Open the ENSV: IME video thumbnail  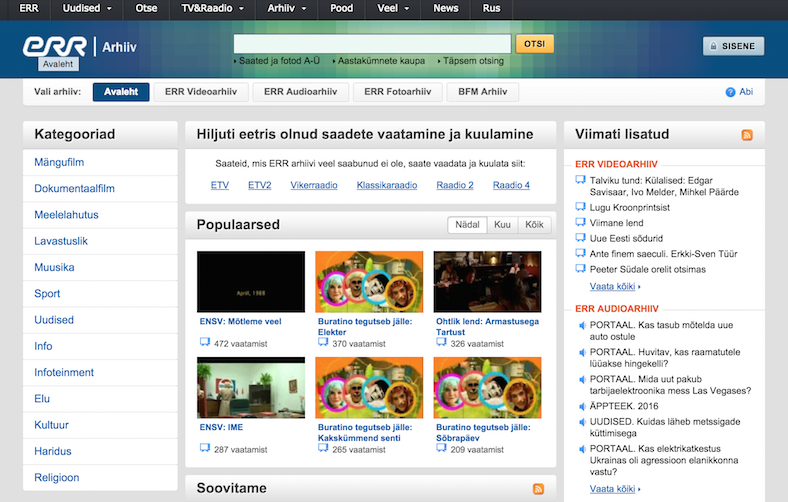(251, 387)
